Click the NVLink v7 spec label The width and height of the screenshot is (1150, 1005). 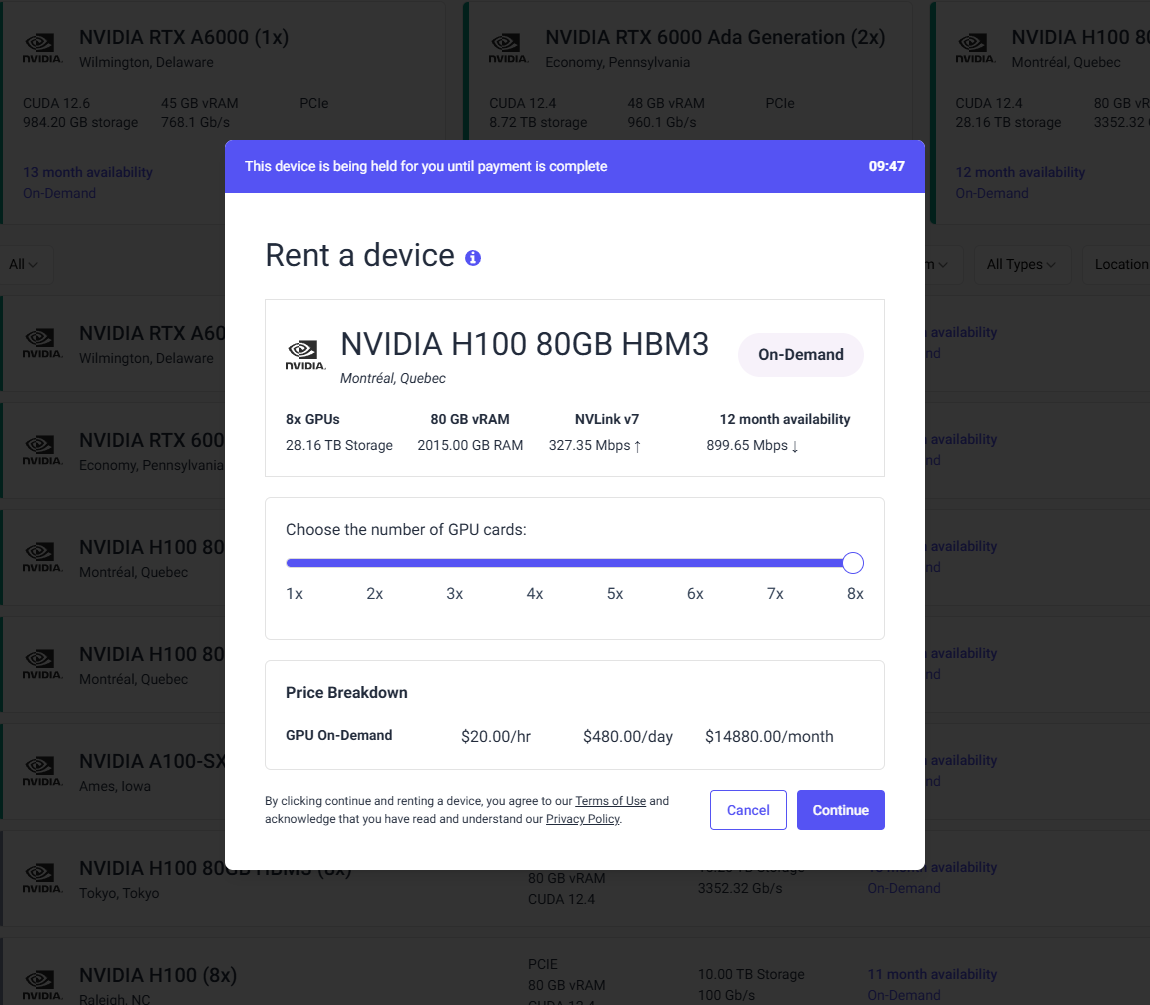point(607,420)
